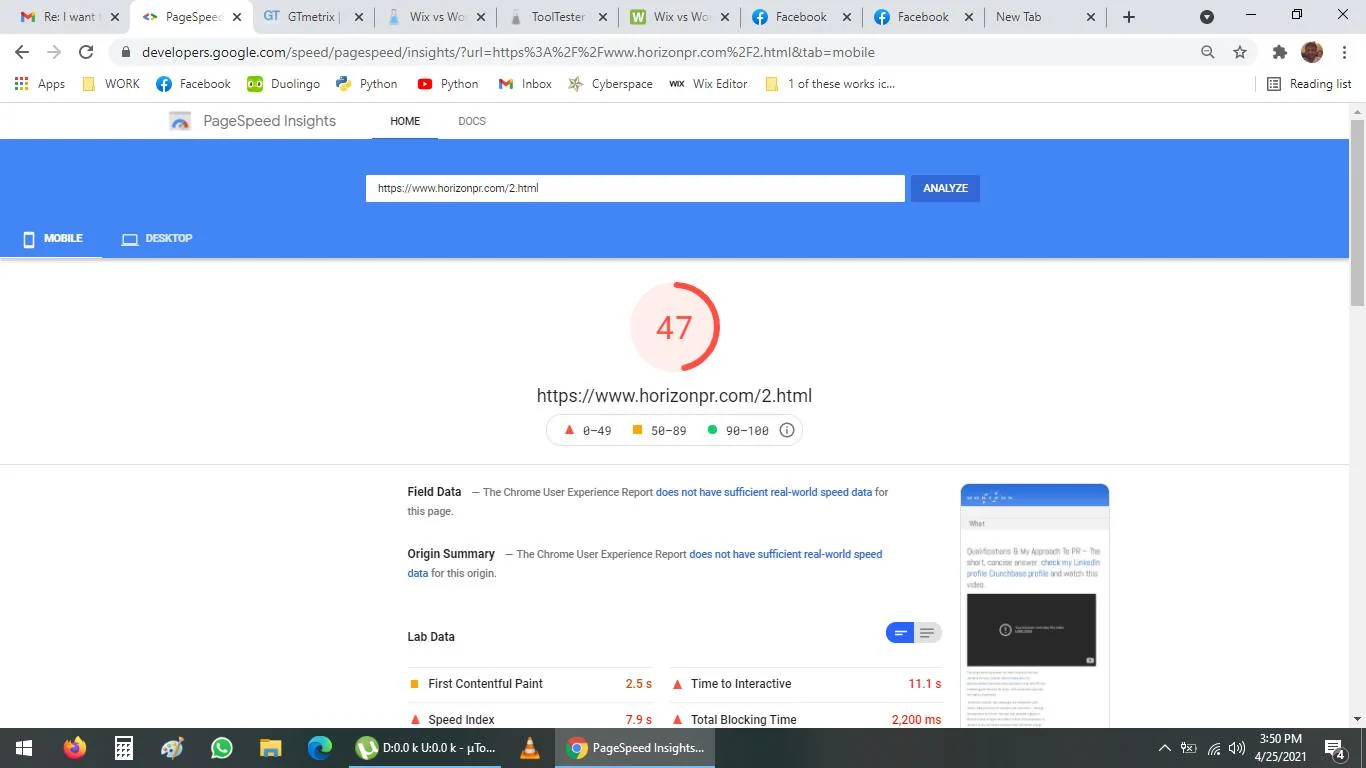Open Calculator from the taskbar

click(x=123, y=748)
